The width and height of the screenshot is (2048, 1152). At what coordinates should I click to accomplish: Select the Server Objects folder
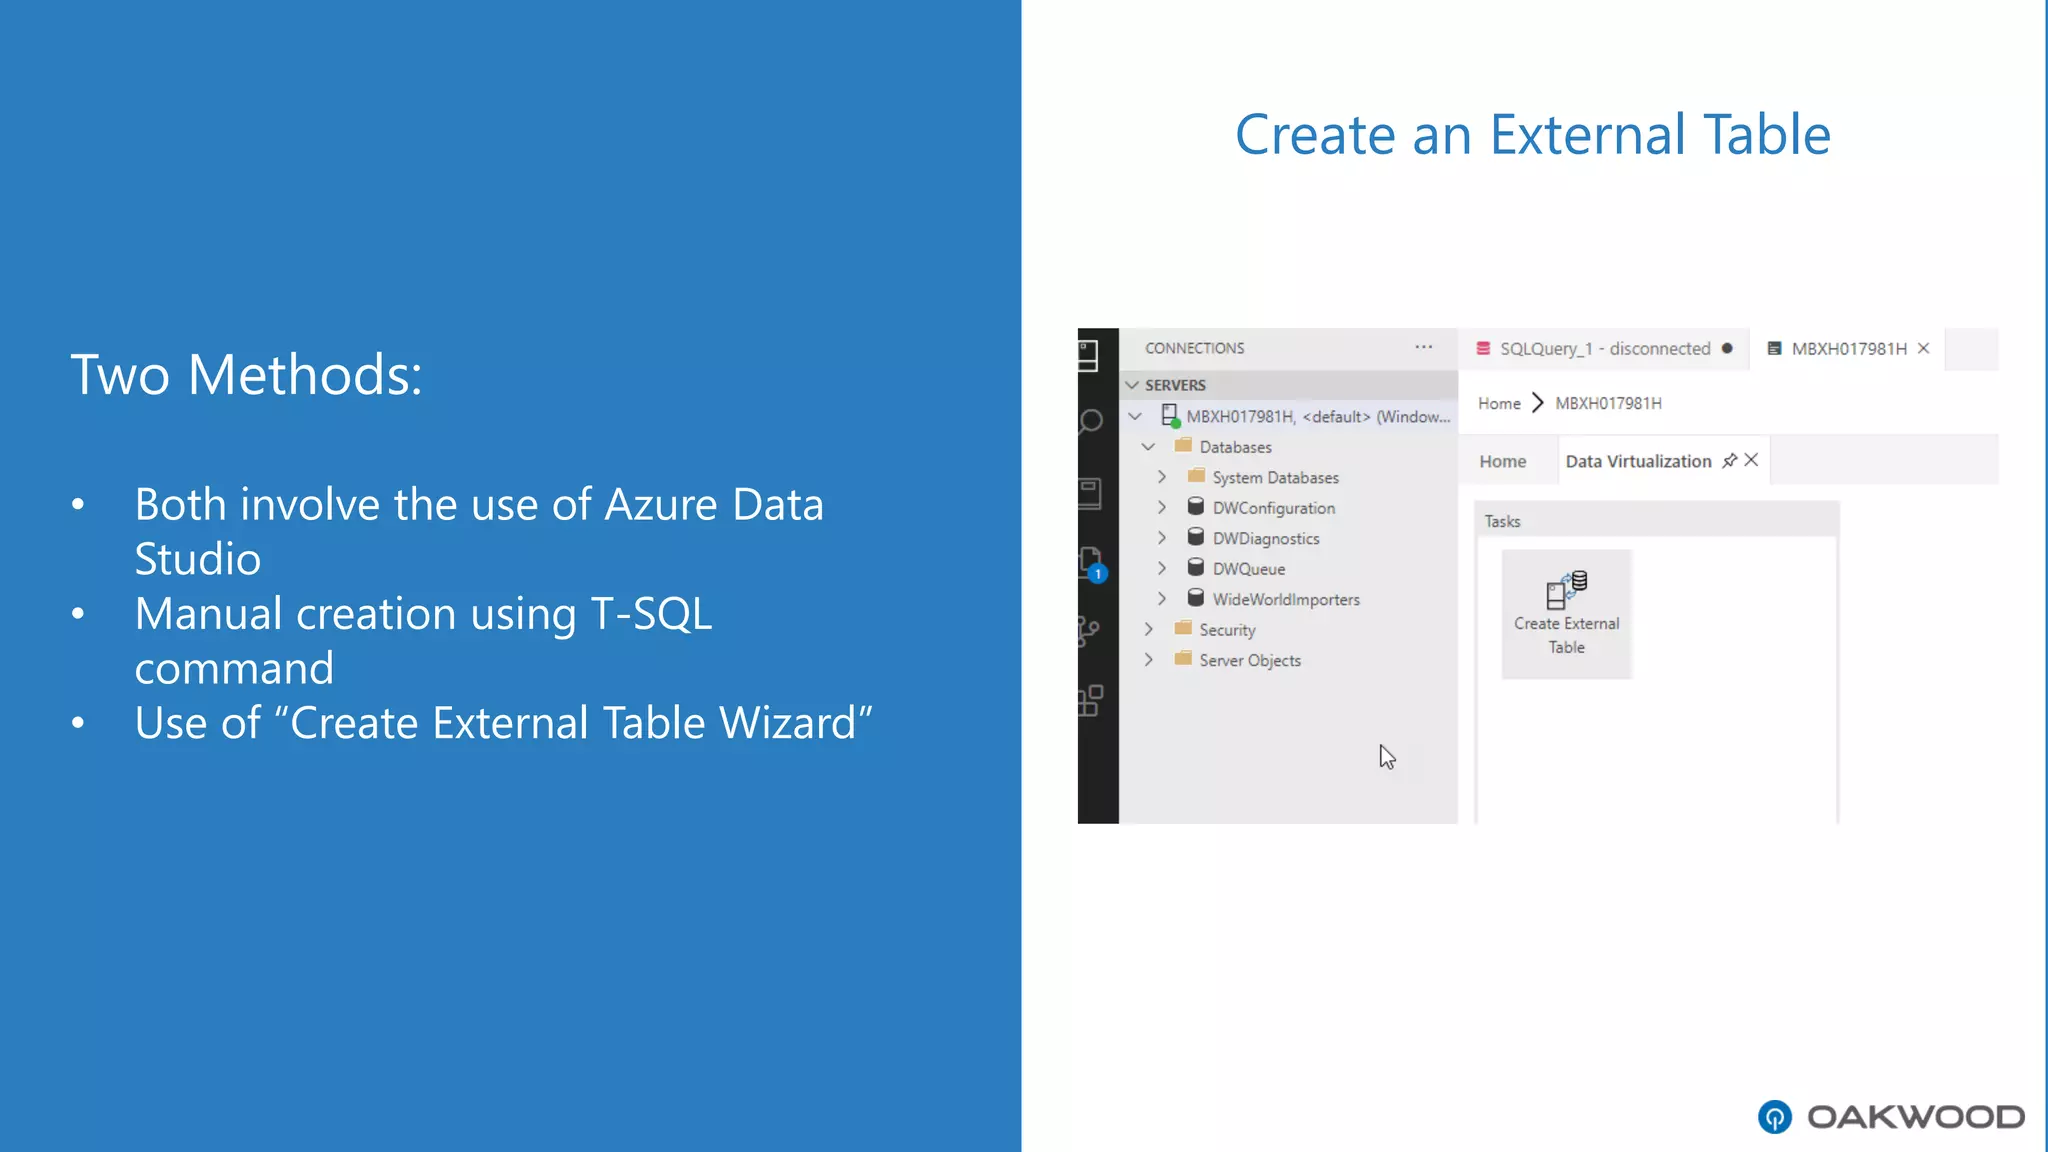[1249, 661]
